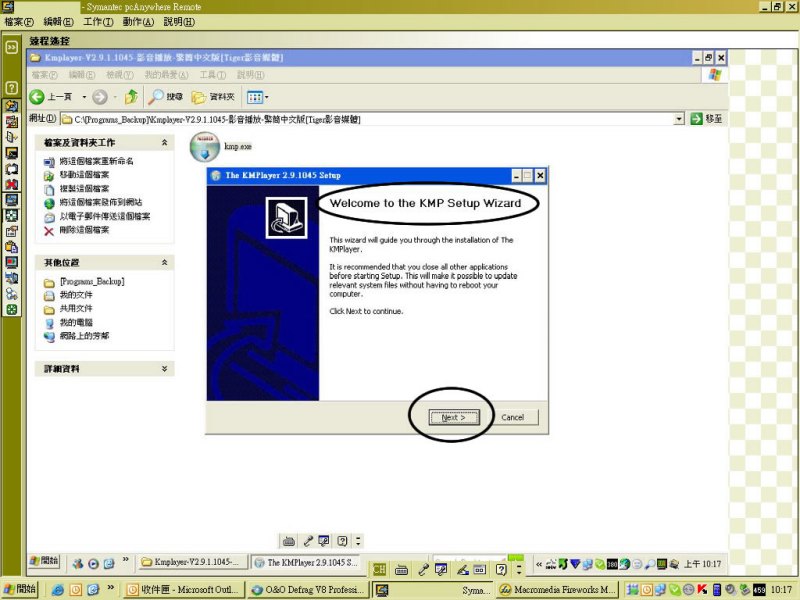
Task: Cancel the KMPlayer setup wizard
Action: pyautogui.click(x=512, y=417)
